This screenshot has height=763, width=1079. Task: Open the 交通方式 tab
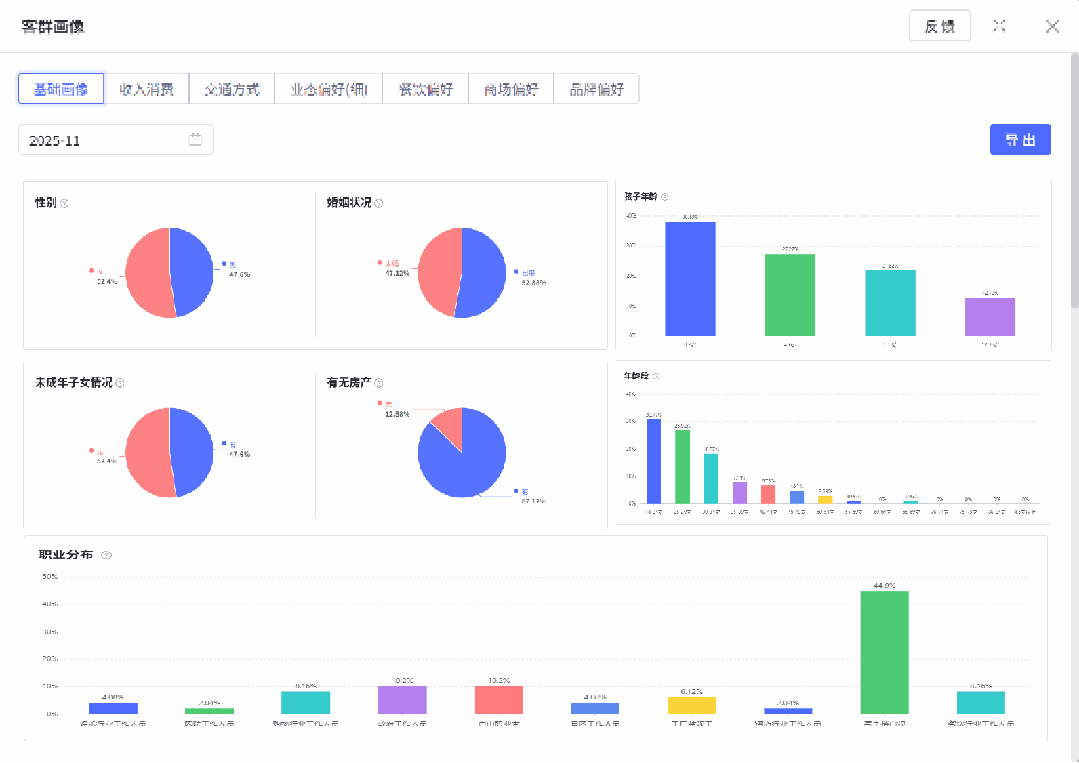click(x=232, y=89)
